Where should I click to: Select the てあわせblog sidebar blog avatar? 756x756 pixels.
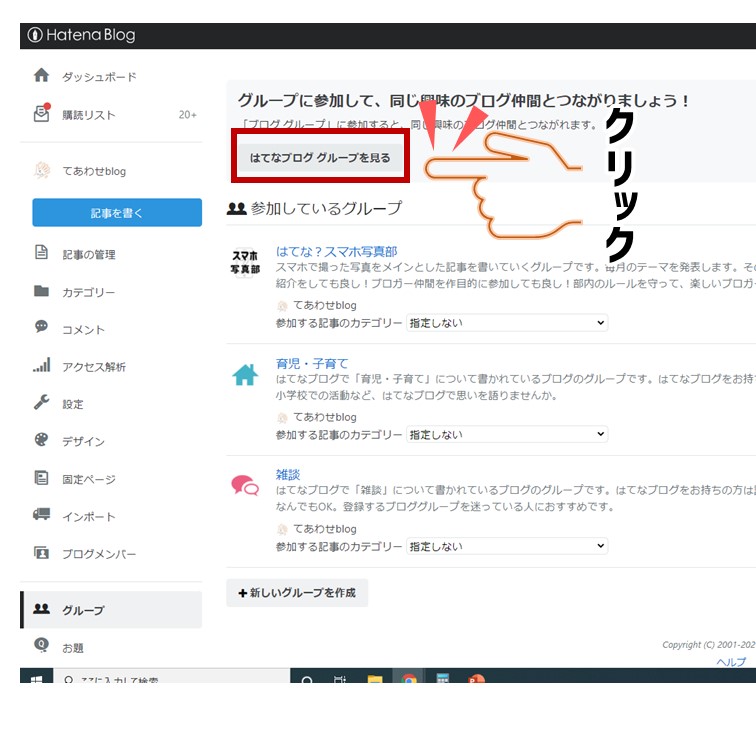point(42,170)
